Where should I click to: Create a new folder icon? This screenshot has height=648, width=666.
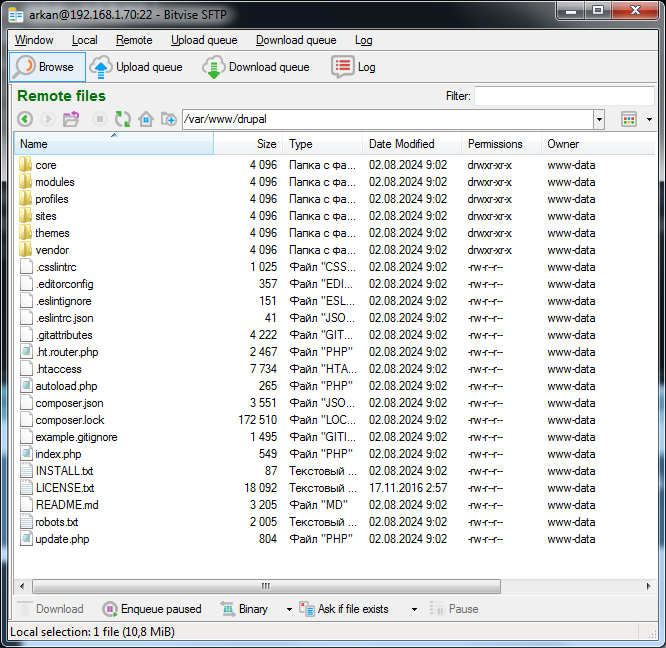pyautogui.click(x=169, y=119)
